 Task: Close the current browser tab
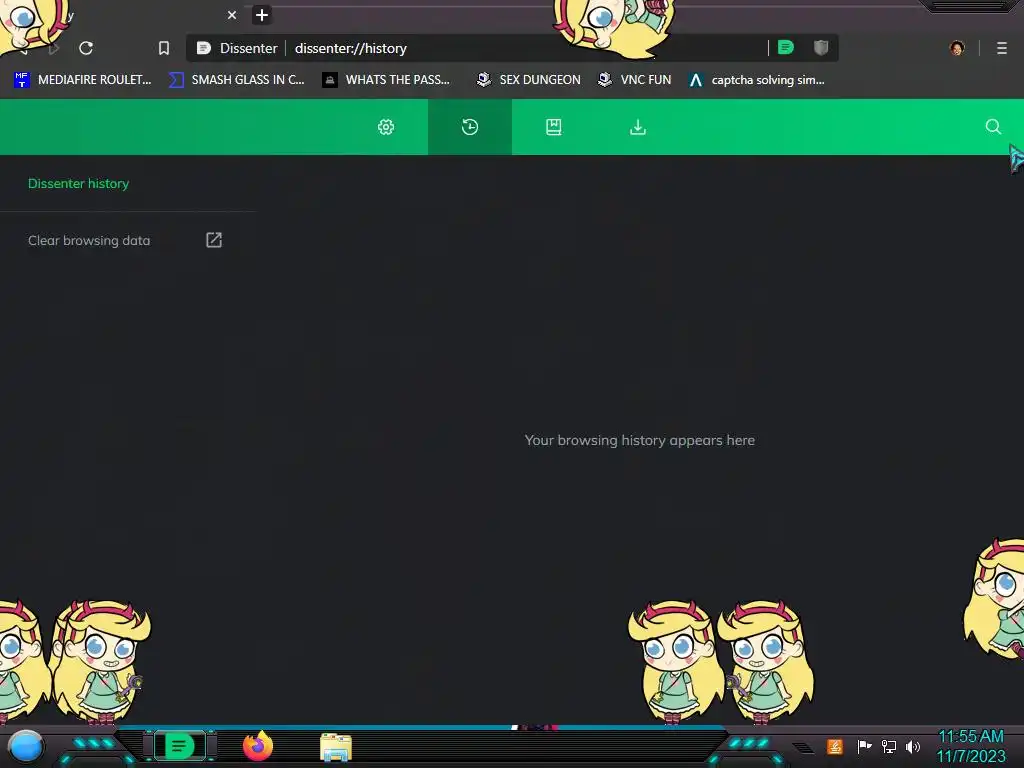click(232, 15)
